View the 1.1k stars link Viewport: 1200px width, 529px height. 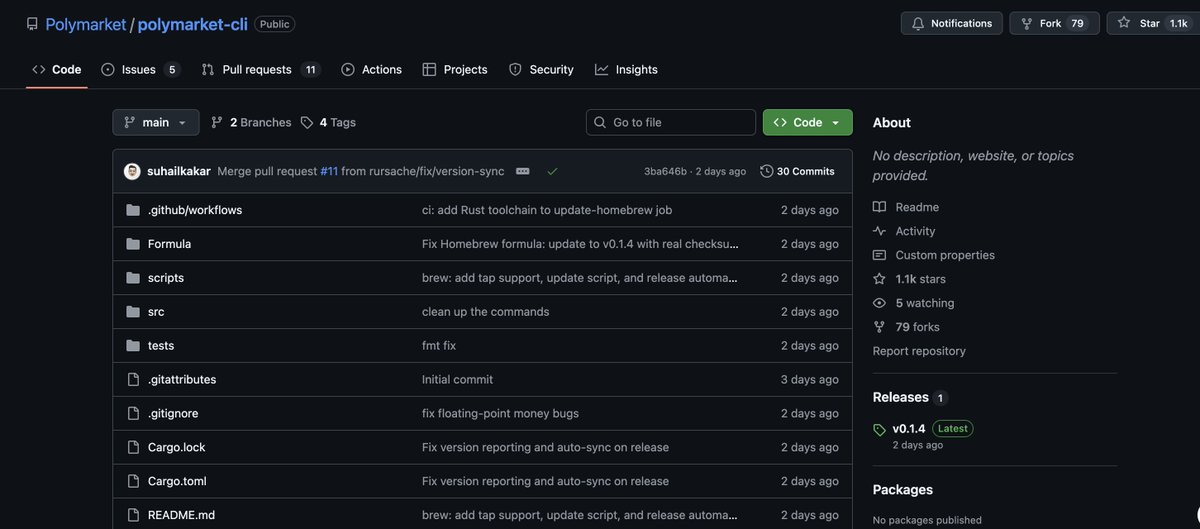[909, 279]
